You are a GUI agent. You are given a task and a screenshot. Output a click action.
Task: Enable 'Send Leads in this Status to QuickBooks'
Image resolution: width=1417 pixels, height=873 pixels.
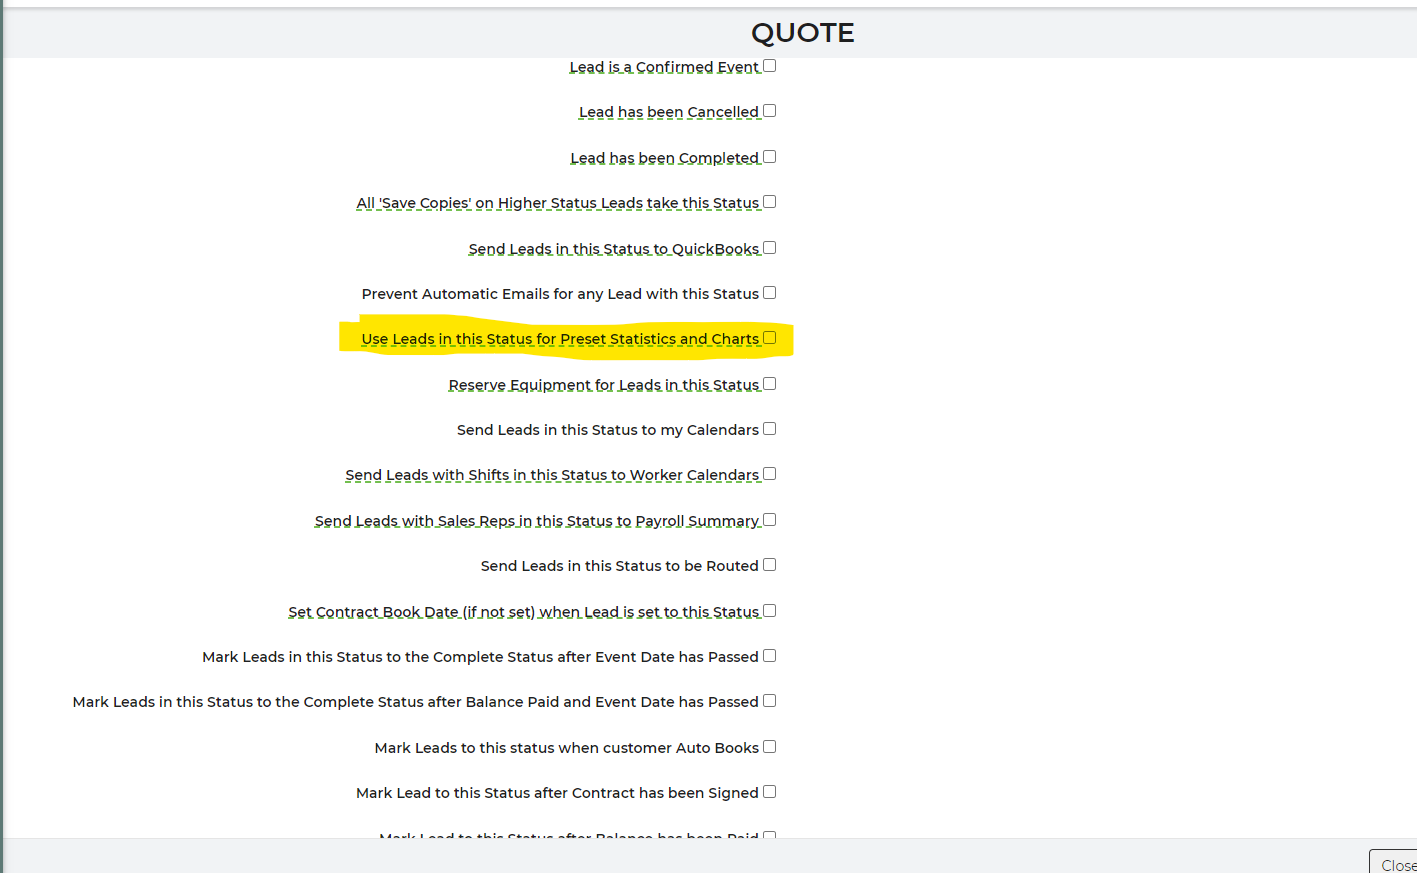click(769, 248)
